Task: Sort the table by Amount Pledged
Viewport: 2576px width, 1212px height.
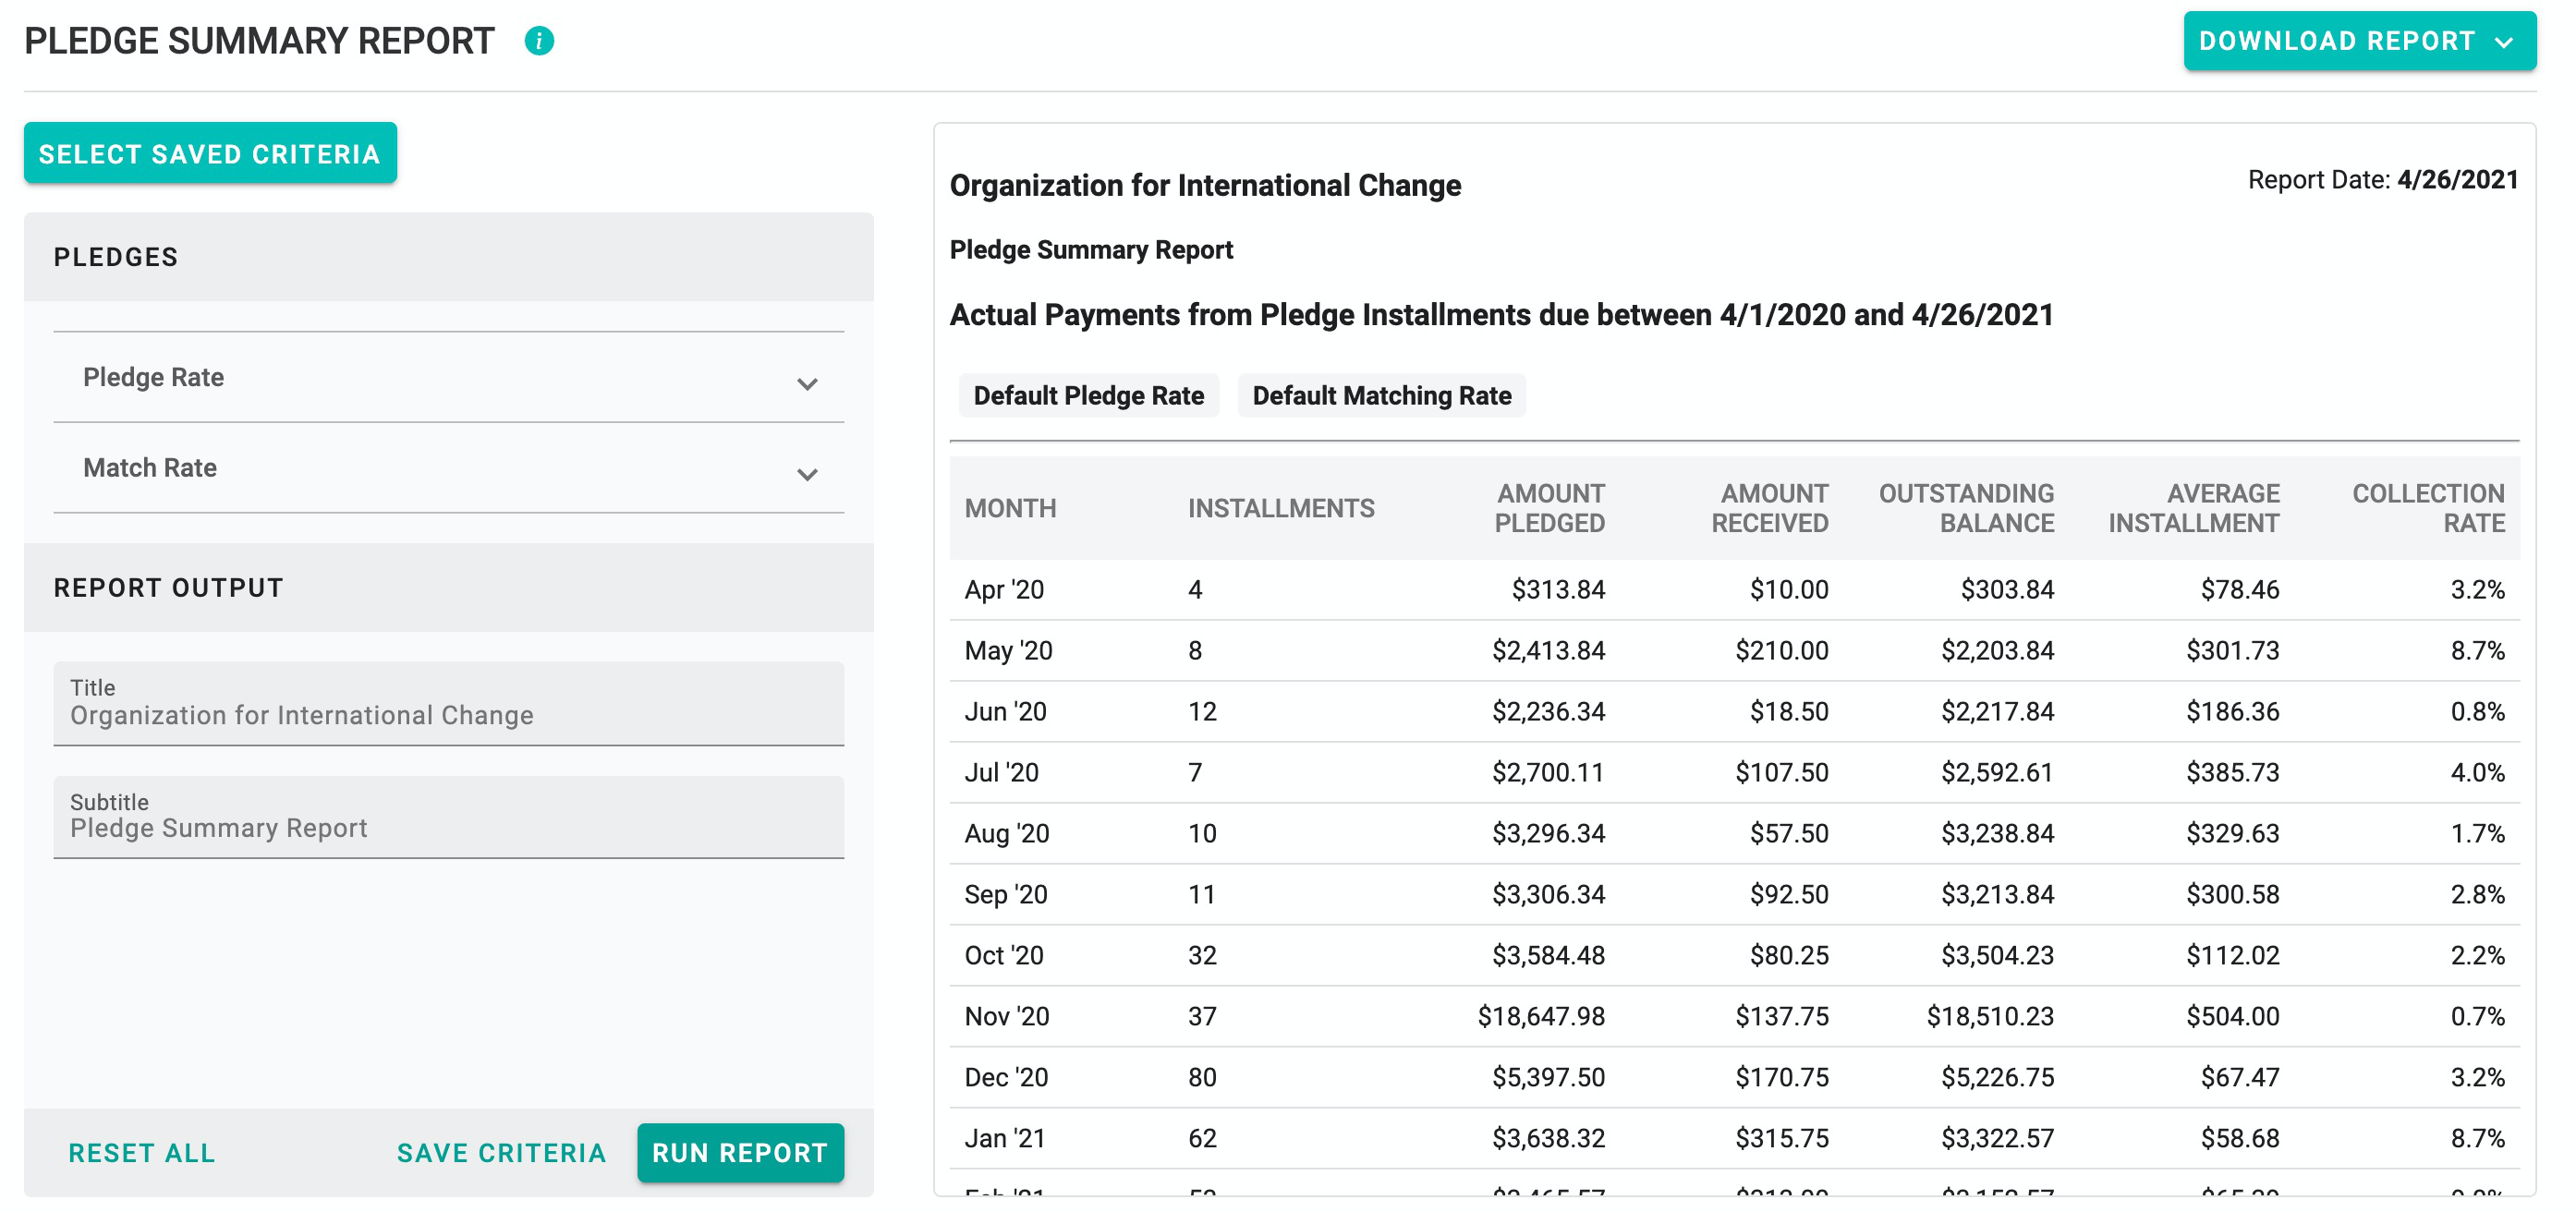Action: pos(1549,508)
